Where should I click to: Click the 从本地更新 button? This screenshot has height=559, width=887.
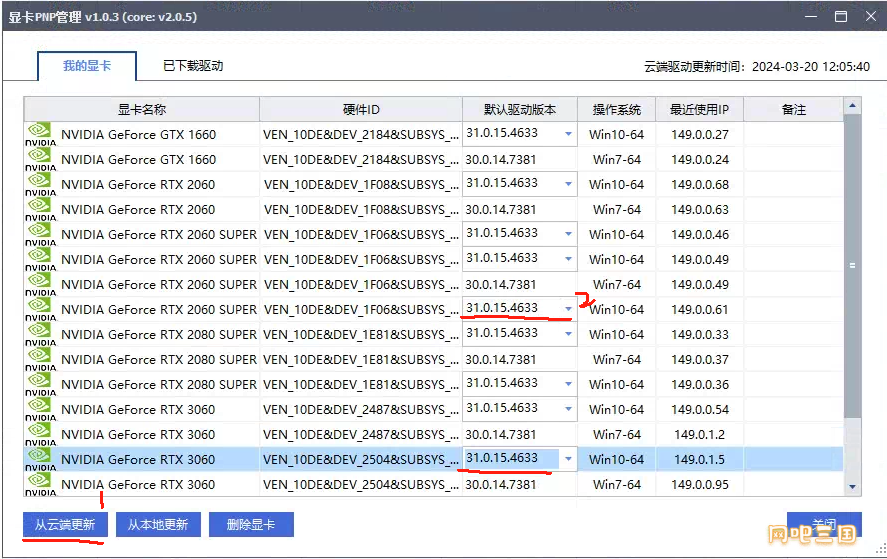158,524
